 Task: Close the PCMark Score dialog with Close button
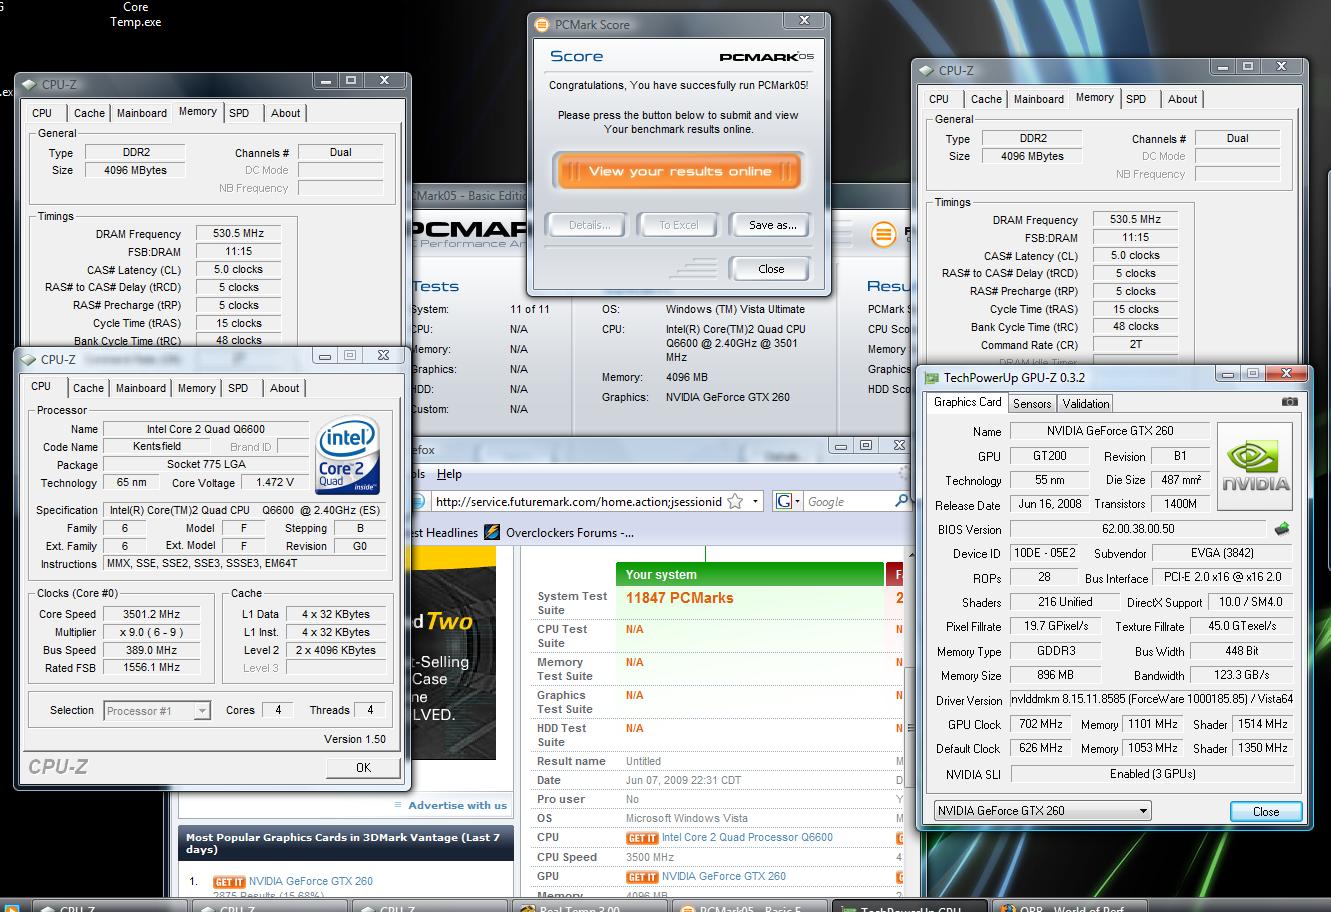771,269
